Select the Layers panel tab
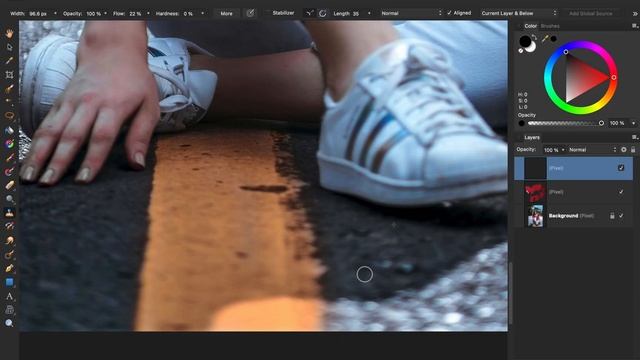 point(532,138)
